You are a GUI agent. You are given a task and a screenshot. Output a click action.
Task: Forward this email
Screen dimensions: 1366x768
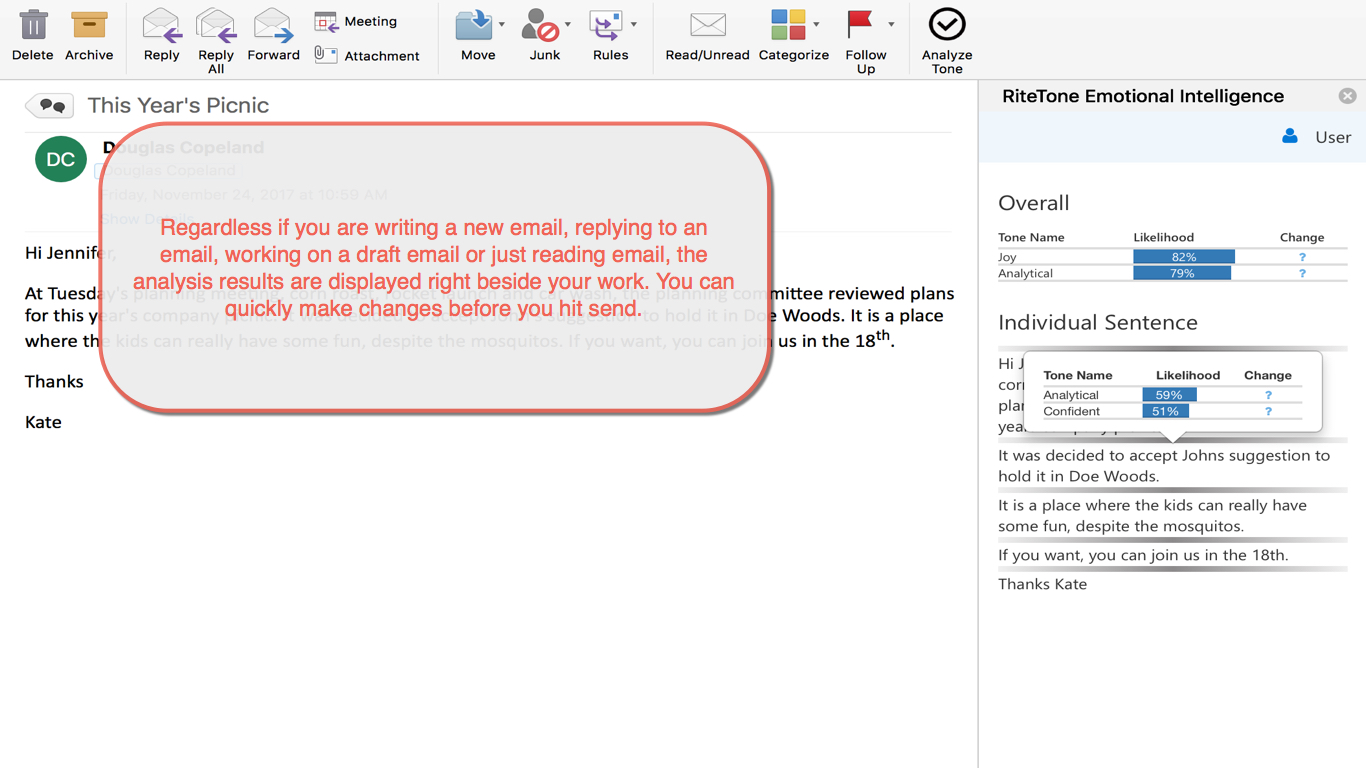pos(273,35)
